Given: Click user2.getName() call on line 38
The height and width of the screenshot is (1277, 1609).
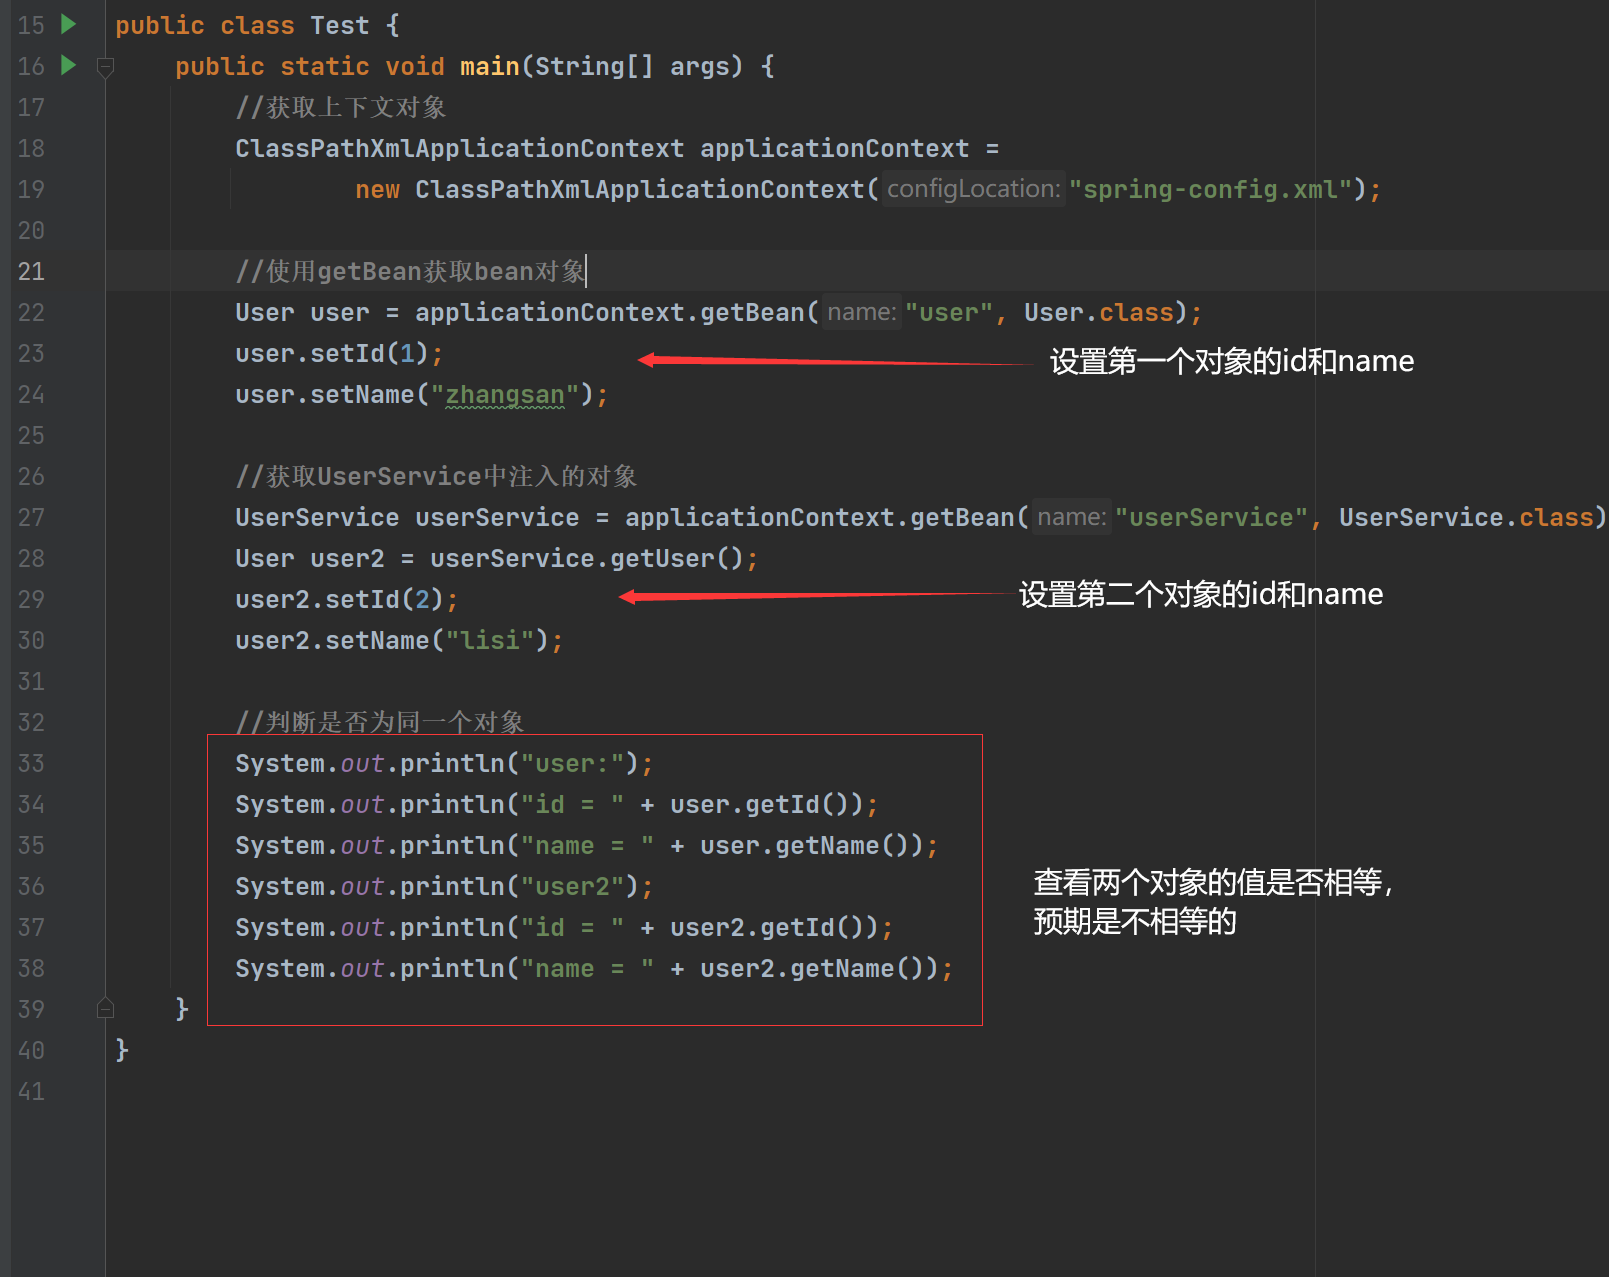Looking at the screenshot, I should pyautogui.click(x=819, y=968).
